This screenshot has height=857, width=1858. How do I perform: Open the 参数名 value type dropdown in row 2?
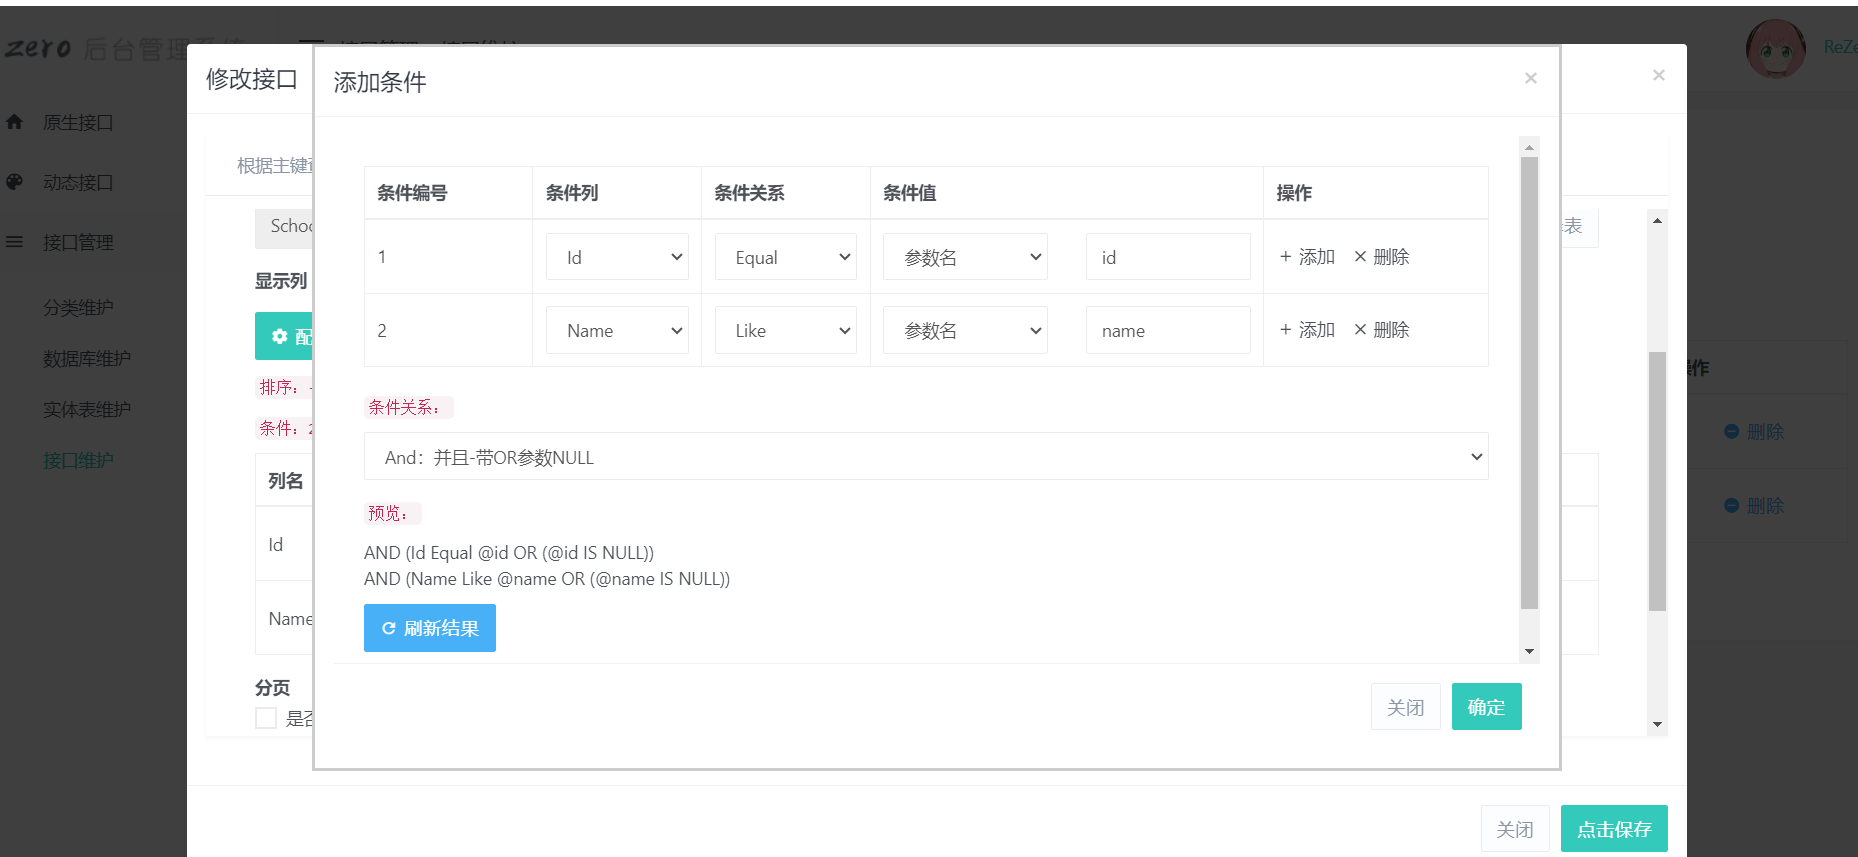[x=965, y=330]
